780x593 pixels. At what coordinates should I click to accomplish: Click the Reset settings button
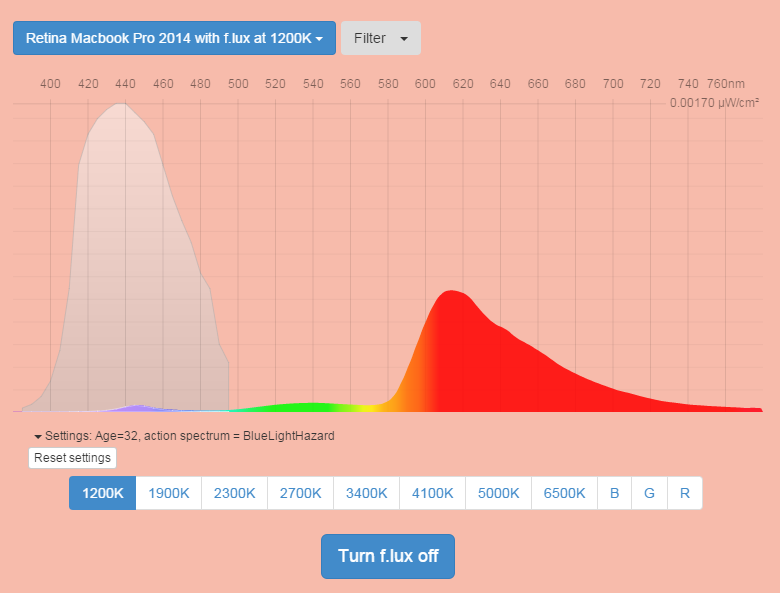(x=72, y=458)
